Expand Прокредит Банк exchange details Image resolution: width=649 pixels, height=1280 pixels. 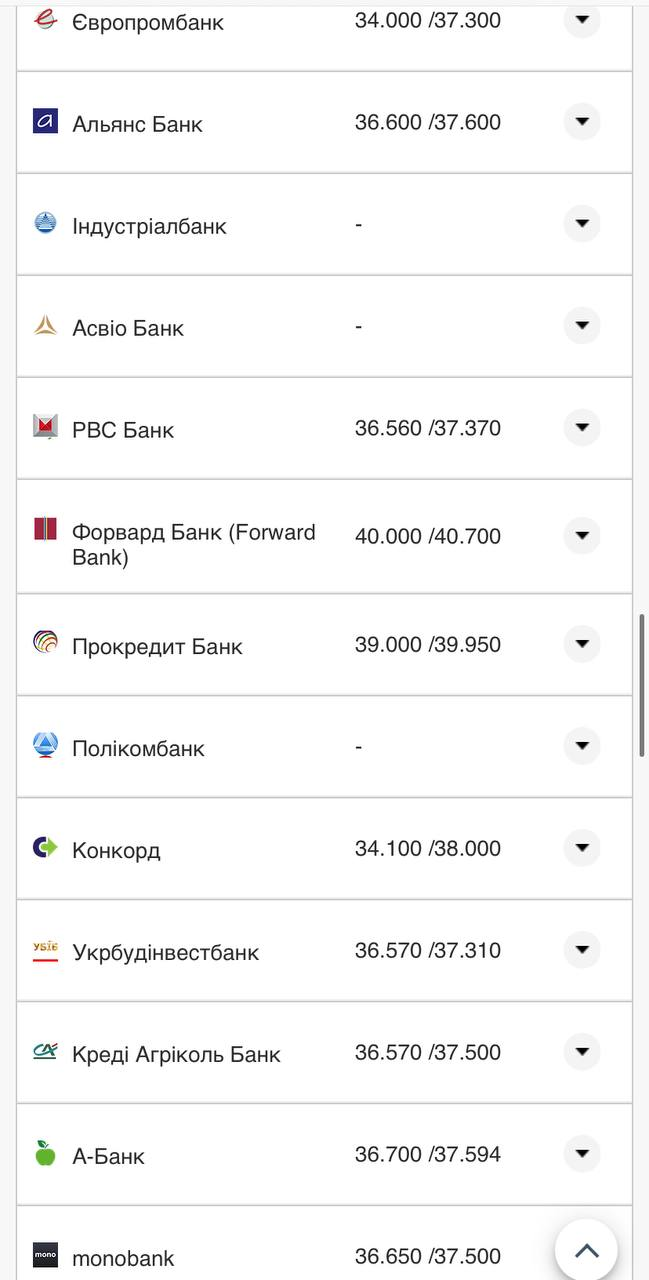click(x=582, y=644)
